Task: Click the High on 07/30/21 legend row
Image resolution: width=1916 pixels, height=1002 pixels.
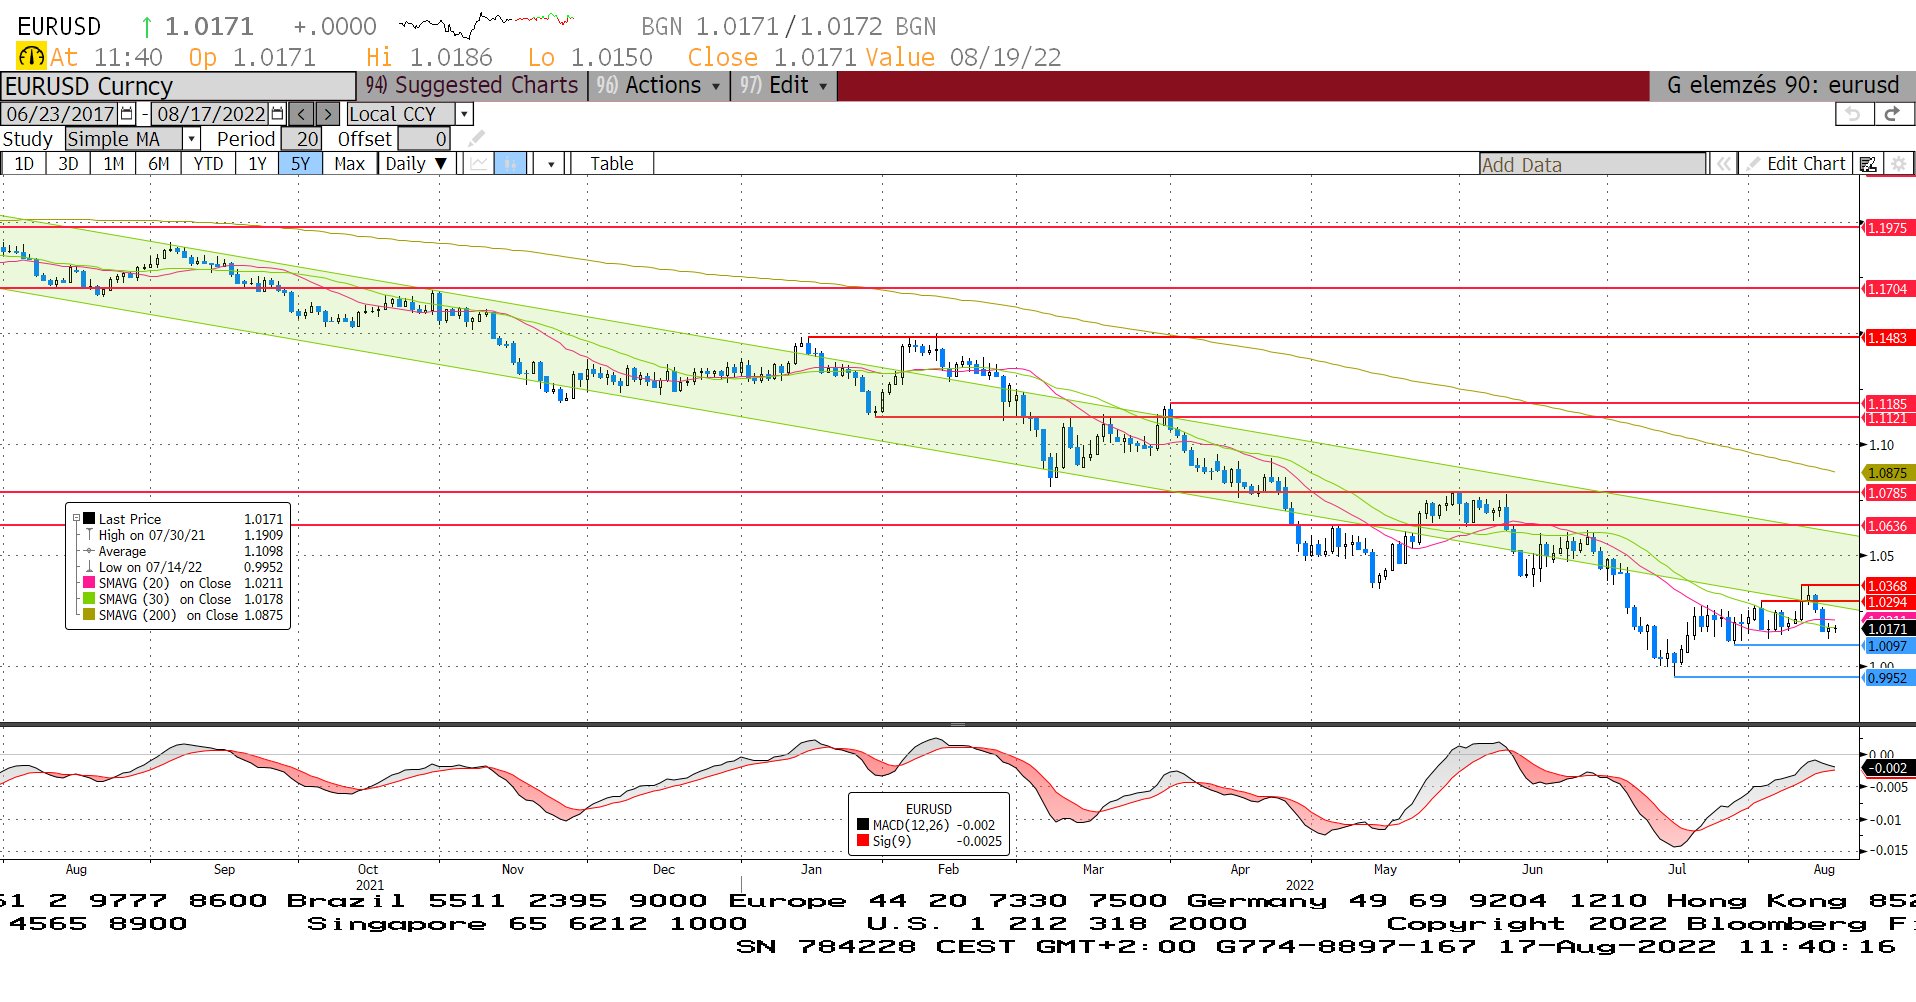Action: [184, 535]
